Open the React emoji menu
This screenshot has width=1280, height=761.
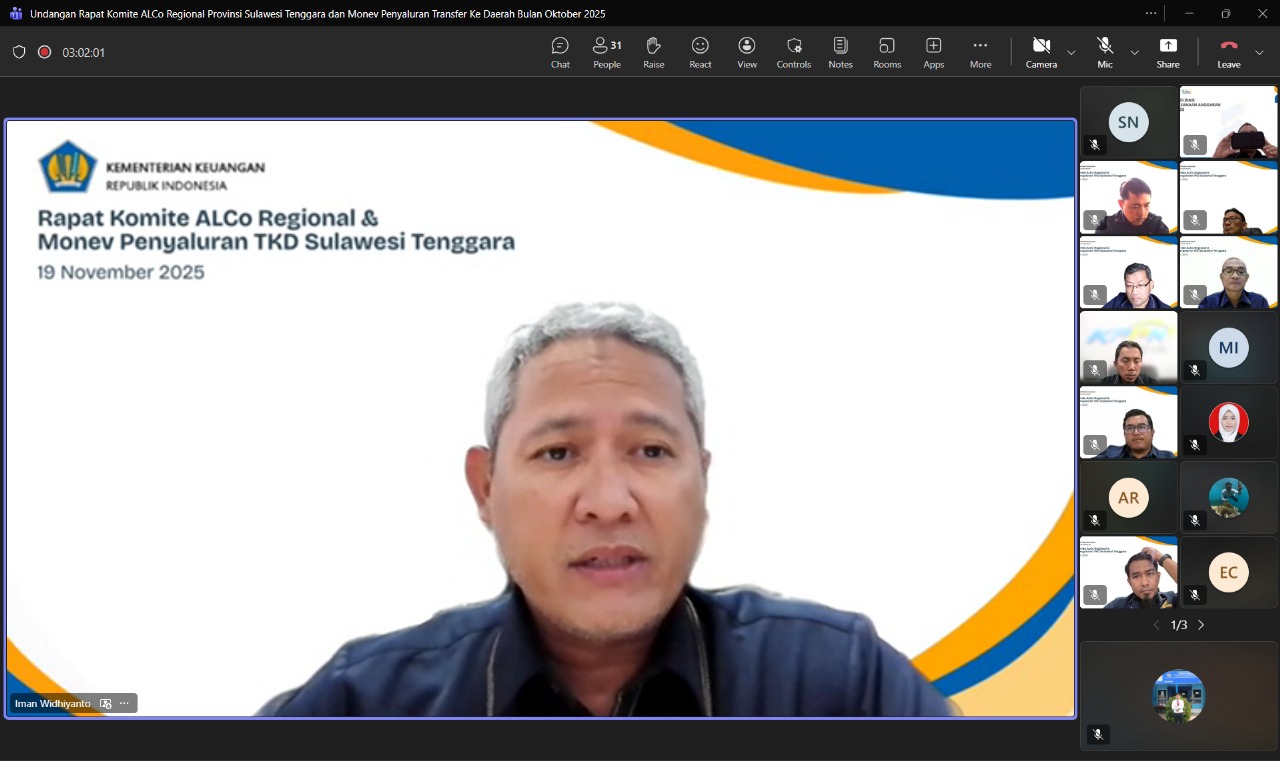coord(700,52)
